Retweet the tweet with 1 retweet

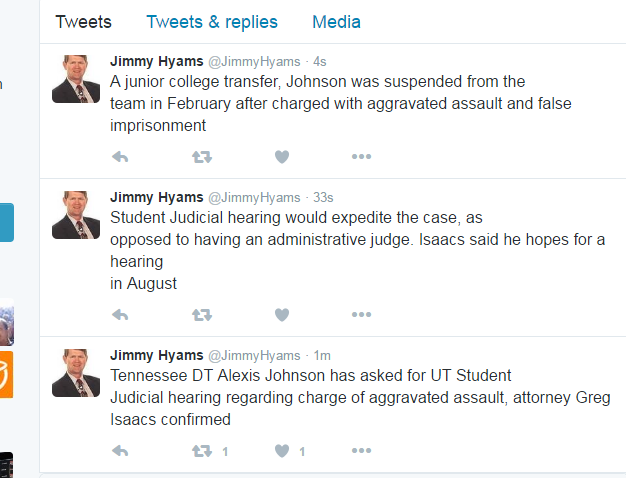coord(202,451)
